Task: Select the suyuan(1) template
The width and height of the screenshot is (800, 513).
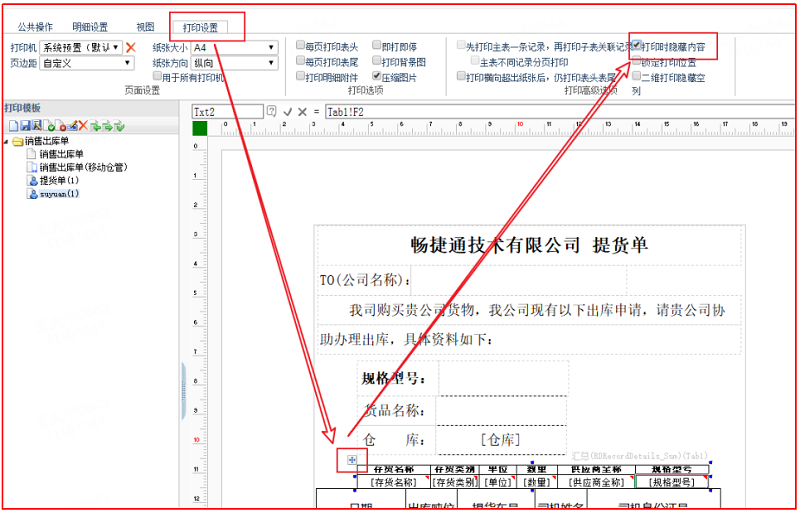Action: click(x=59, y=194)
